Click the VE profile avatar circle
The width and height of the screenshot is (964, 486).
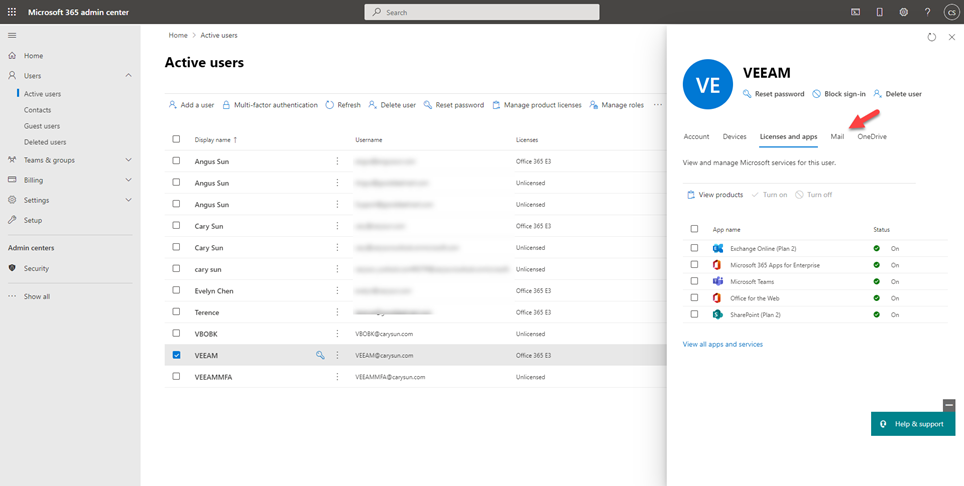tap(708, 85)
